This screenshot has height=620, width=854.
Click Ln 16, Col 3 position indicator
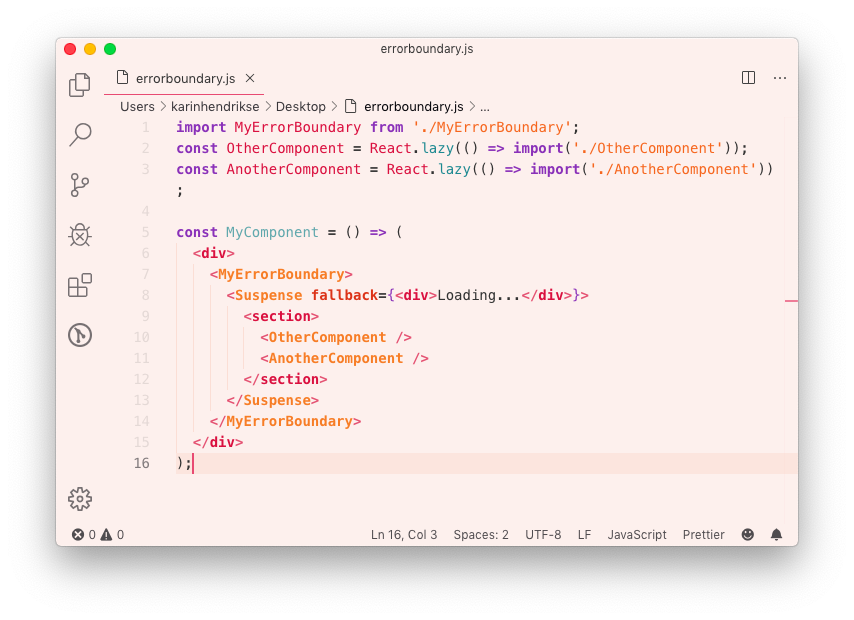point(404,535)
